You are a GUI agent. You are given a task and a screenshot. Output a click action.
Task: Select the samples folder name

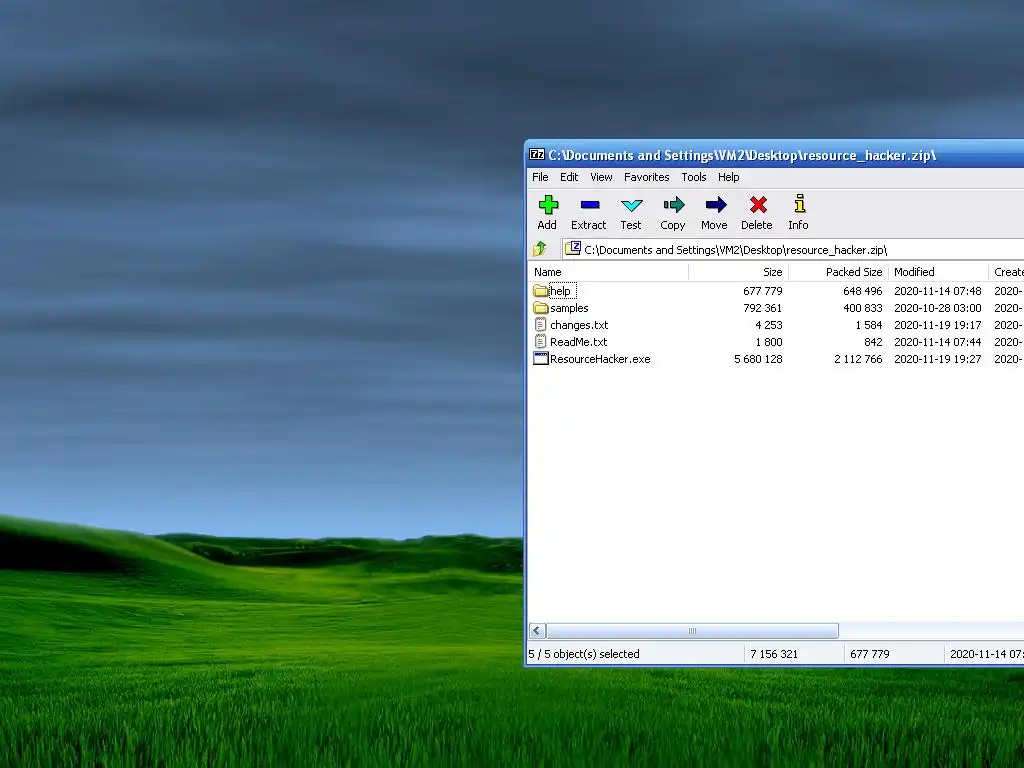click(569, 308)
